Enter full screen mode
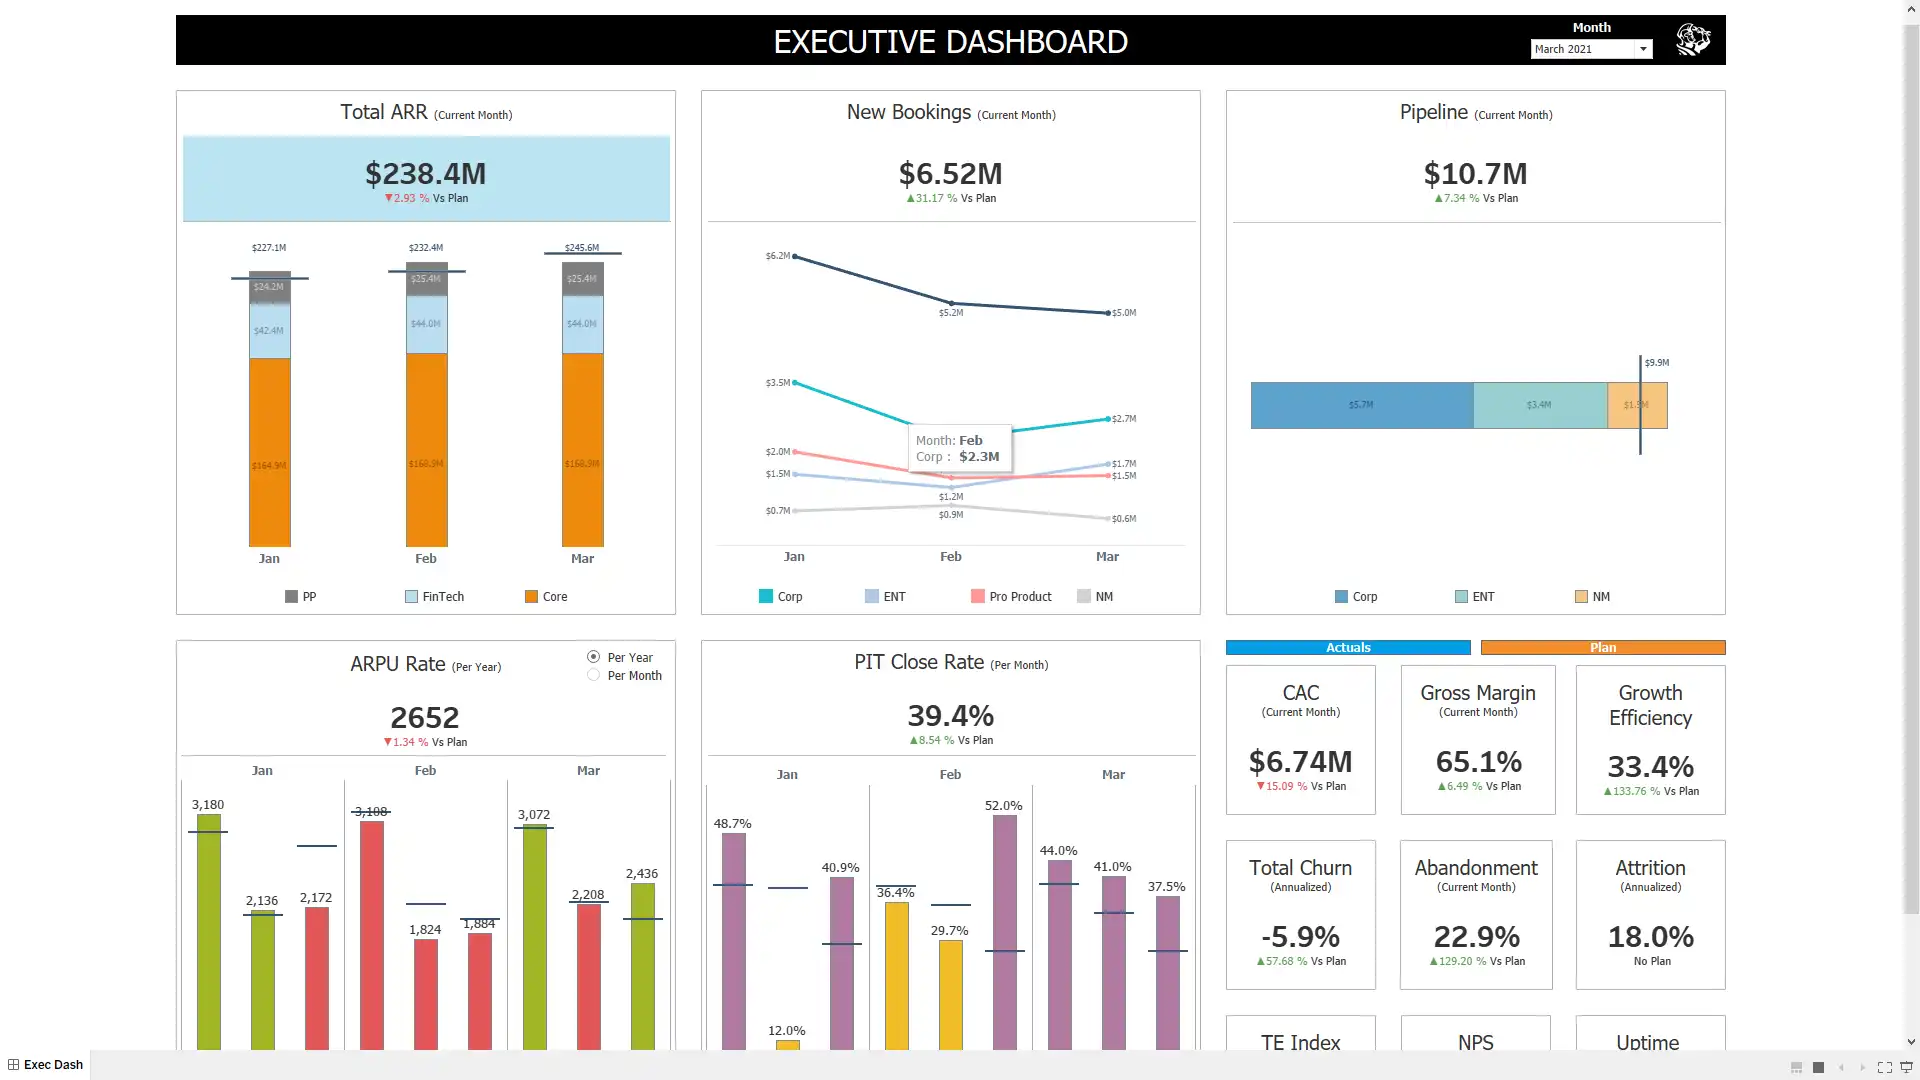This screenshot has width=1920, height=1080. pos(1885,1067)
